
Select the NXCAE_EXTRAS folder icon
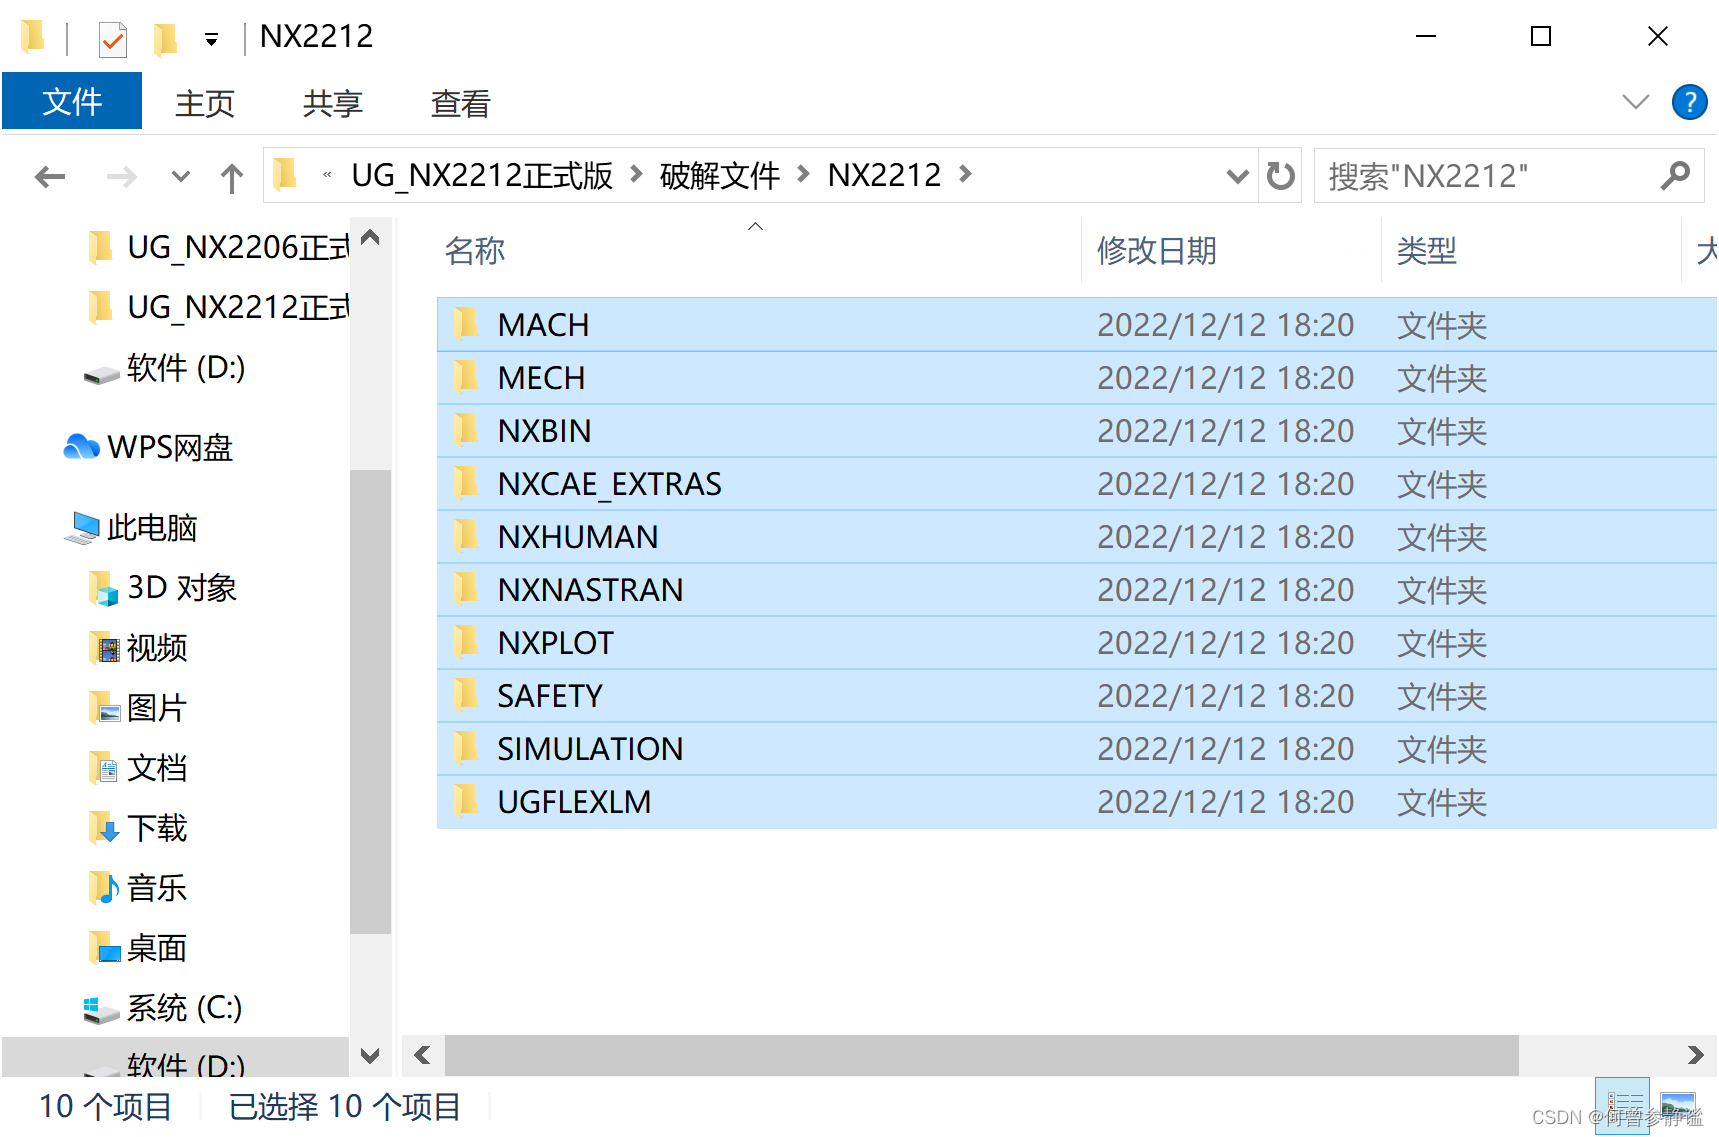point(465,483)
